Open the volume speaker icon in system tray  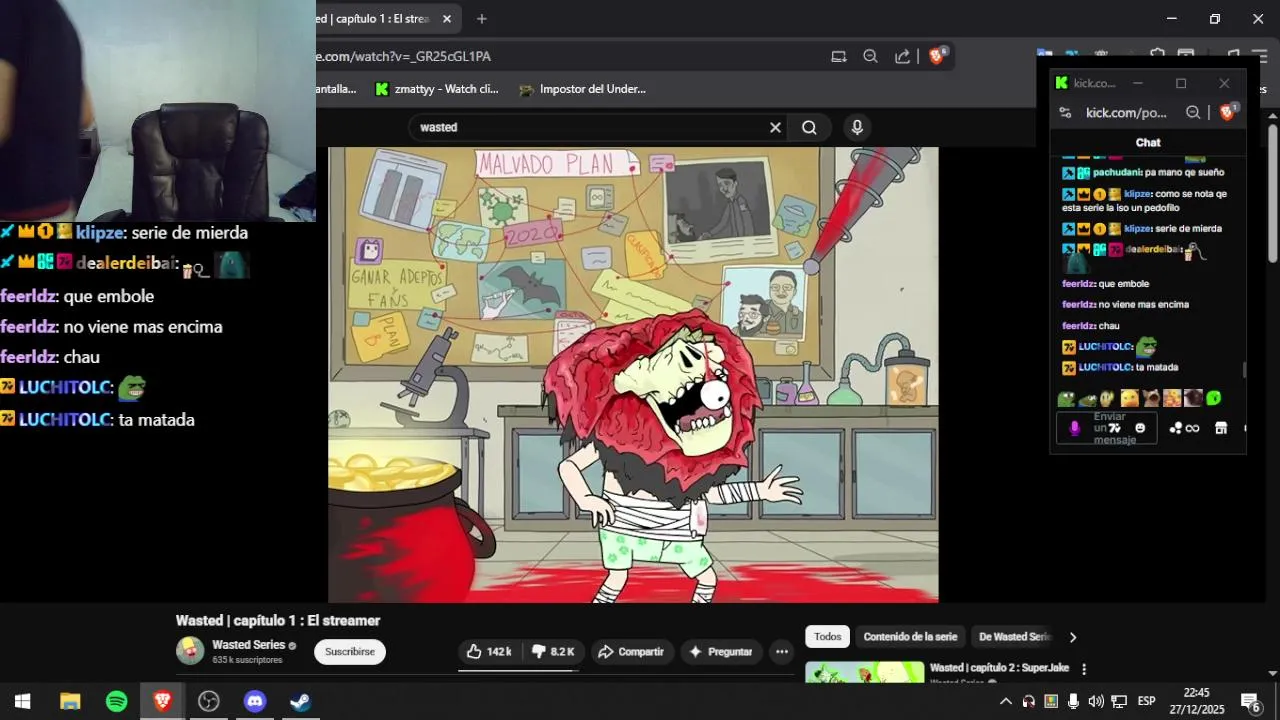click(x=1096, y=701)
